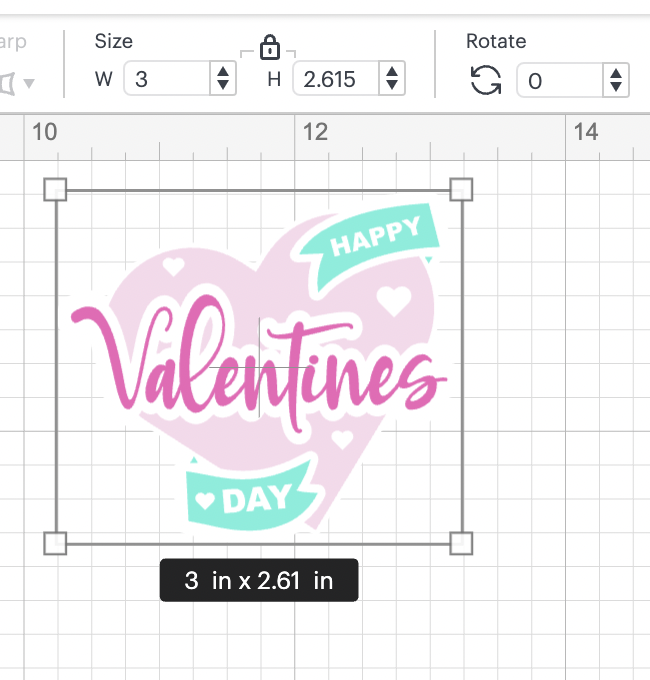Increase width with the W up arrow
Viewport: 650px width, 680px height.
tap(222, 72)
